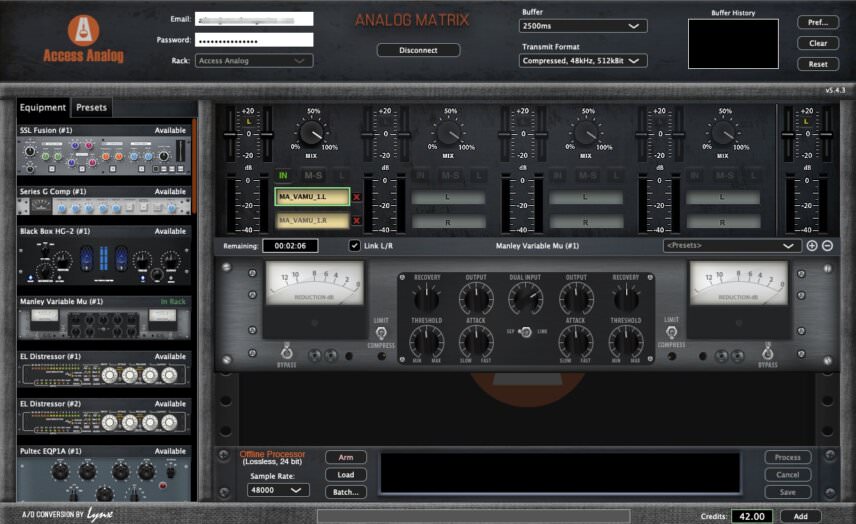Click the right Reduction dB VU meter
This screenshot has height=524, width=856.
point(739,283)
